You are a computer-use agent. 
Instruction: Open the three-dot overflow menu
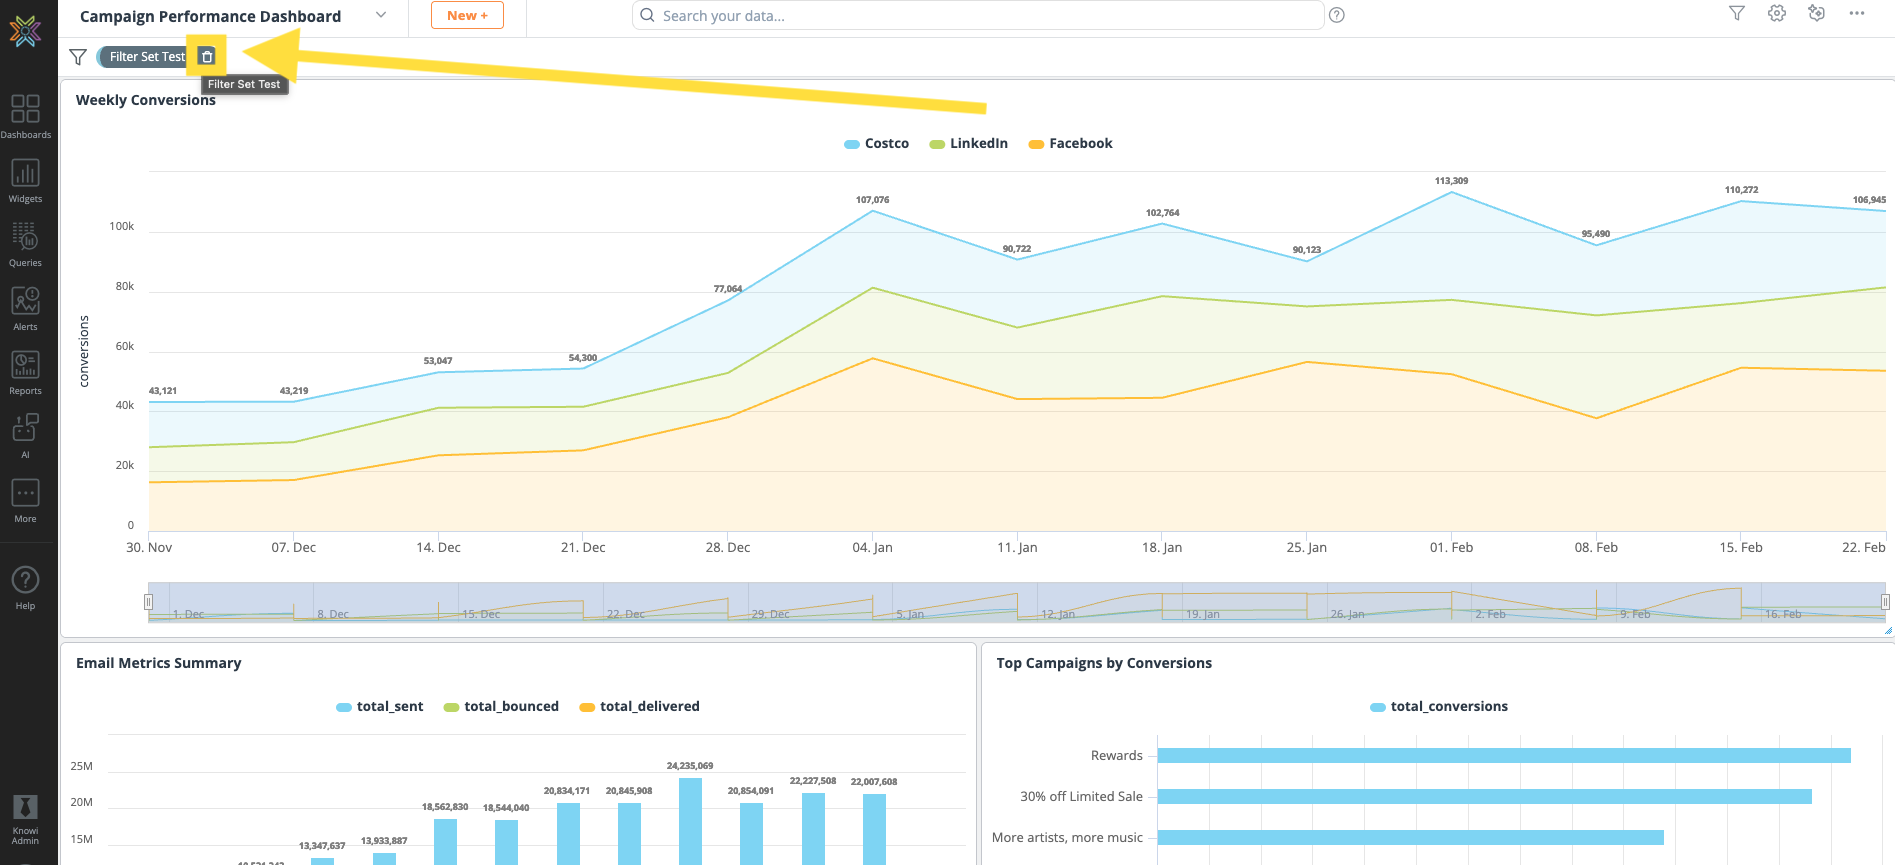[1857, 14]
